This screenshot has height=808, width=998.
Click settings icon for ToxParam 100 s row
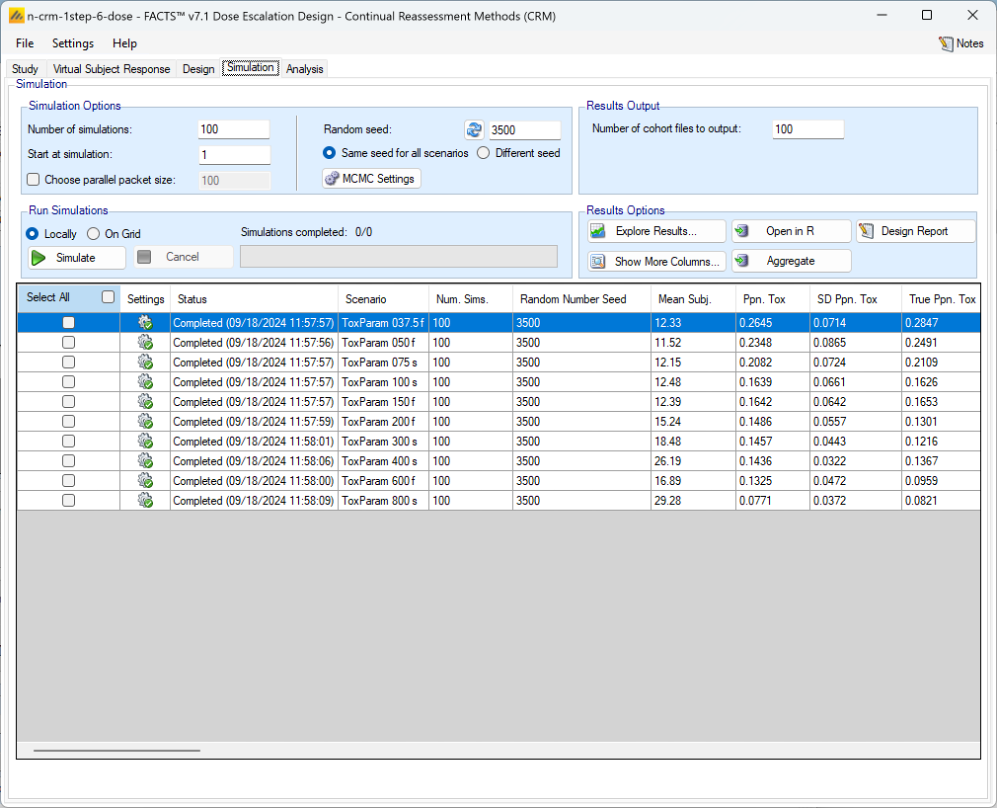145,382
